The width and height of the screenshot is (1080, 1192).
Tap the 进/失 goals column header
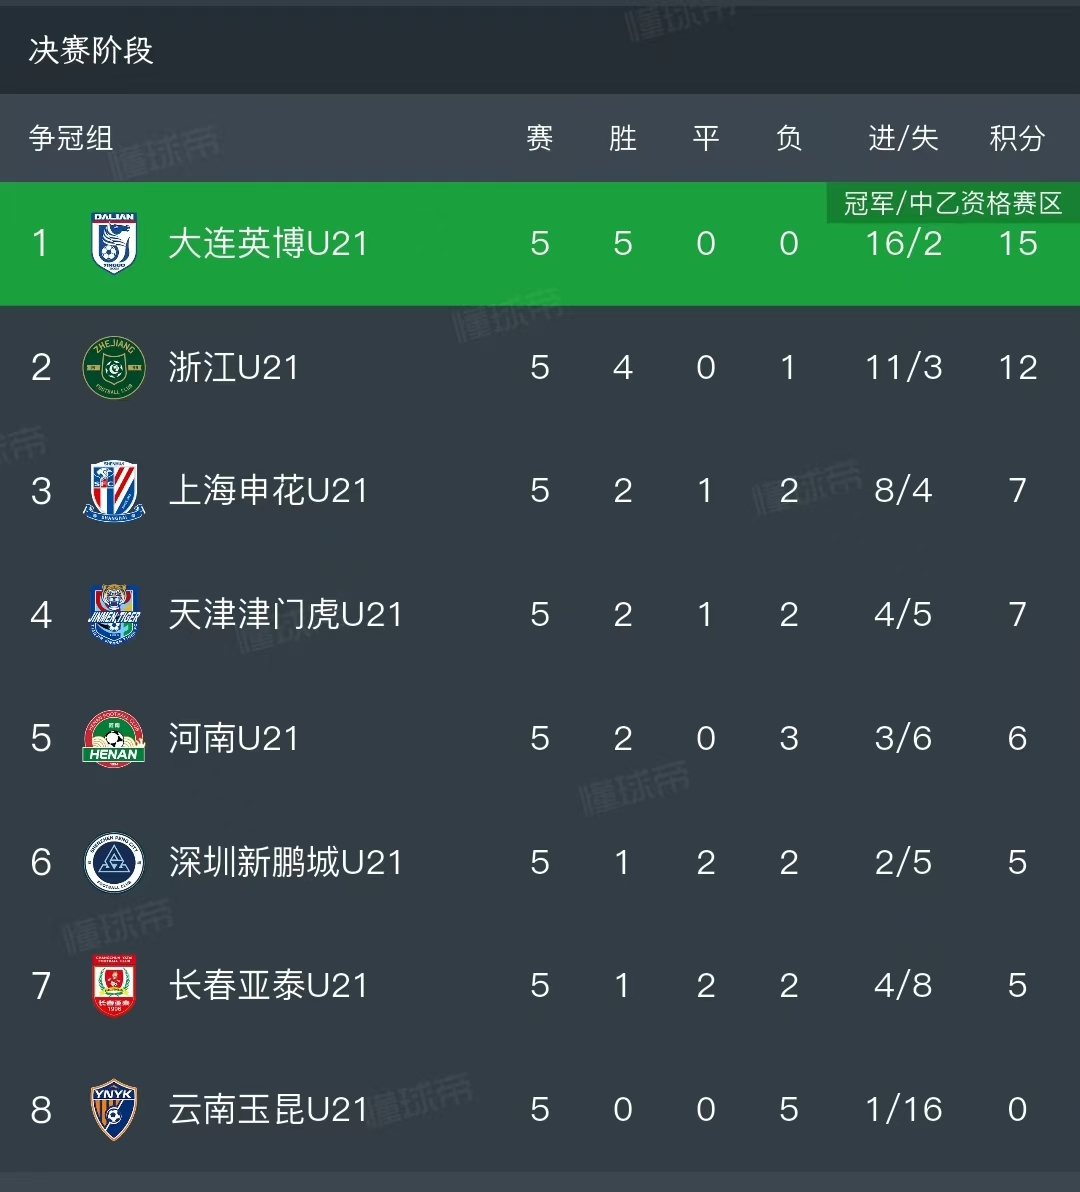pos(903,138)
